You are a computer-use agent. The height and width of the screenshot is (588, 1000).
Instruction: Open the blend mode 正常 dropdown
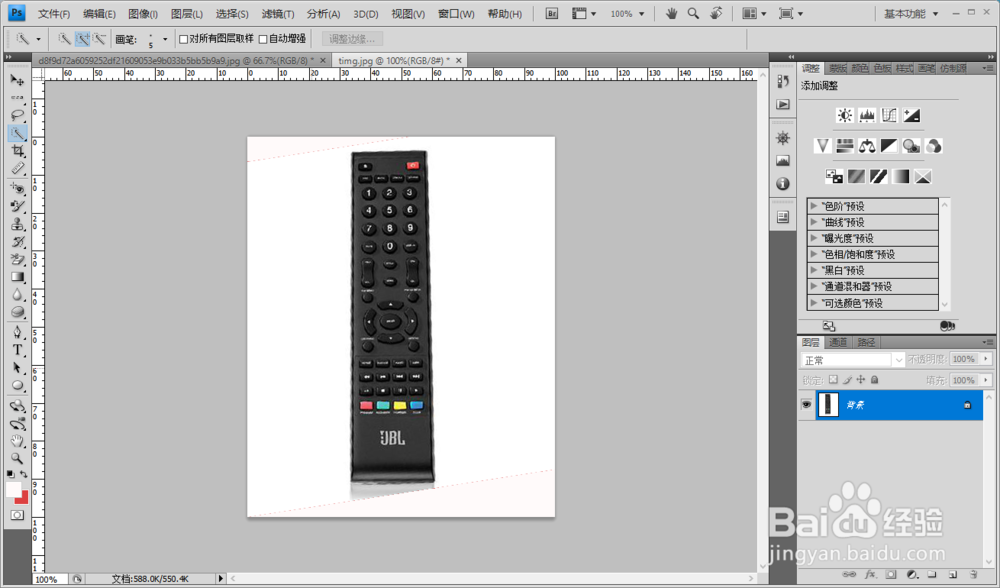[x=853, y=360]
